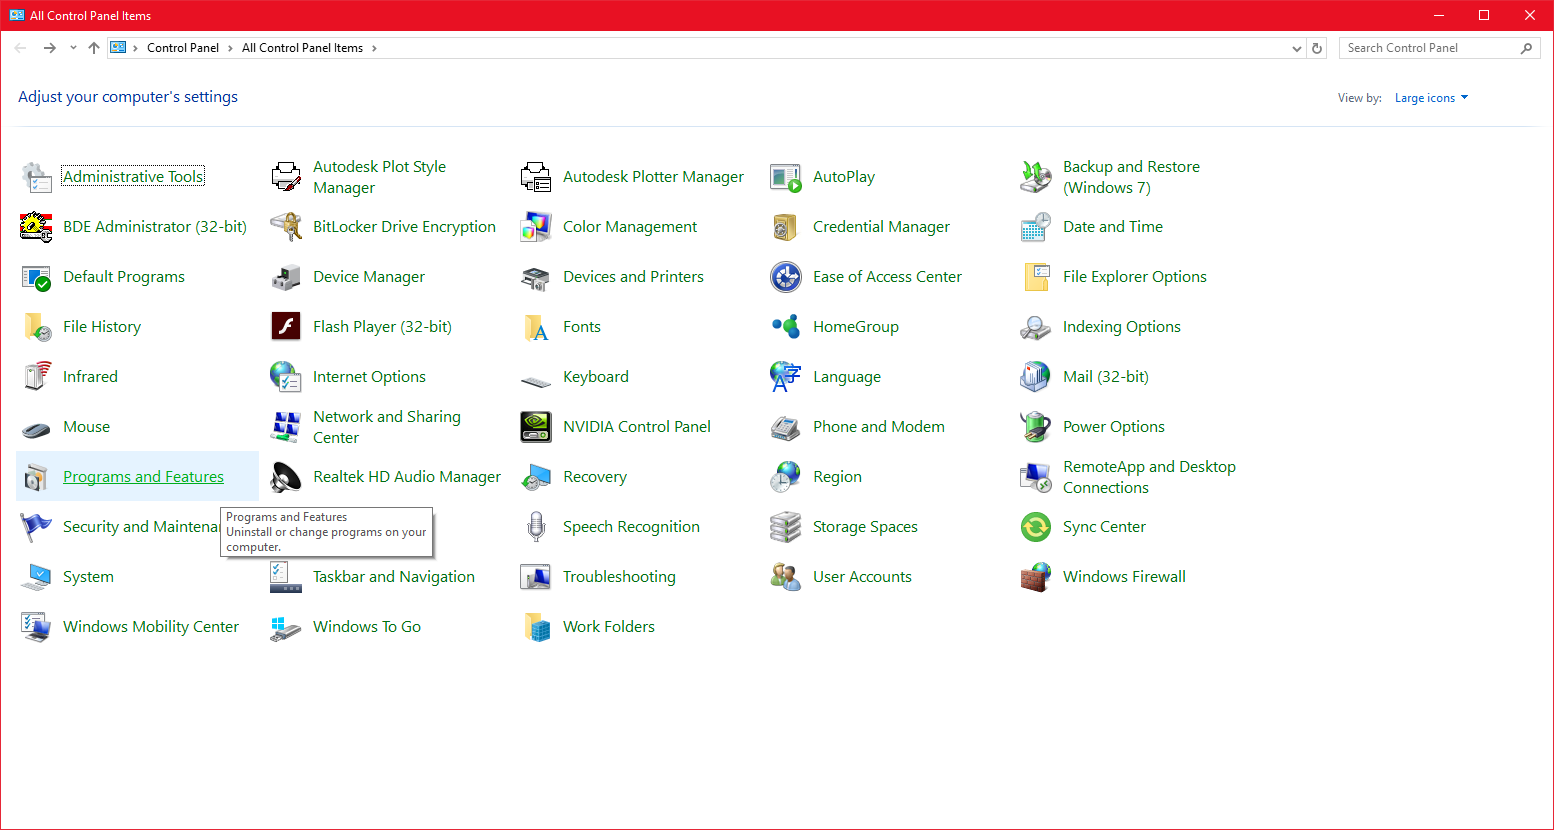The height and width of the screenshot is (830, 1554).
Task: Select Control Panel in the breadcrumb path
Action: coord(183,48)
